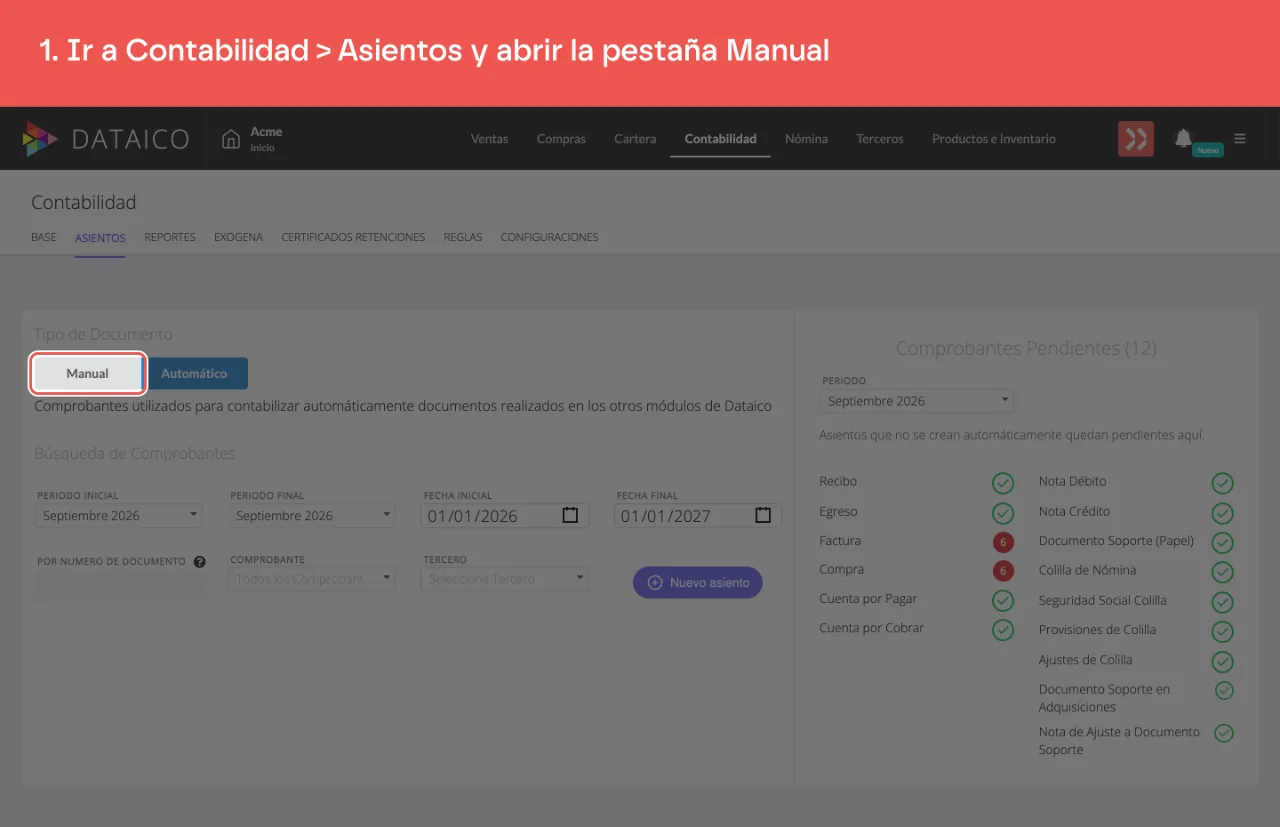Open the red double-arrow icon in header
The width and height of the screenshot is (1280, 827).
(1136, 139)
